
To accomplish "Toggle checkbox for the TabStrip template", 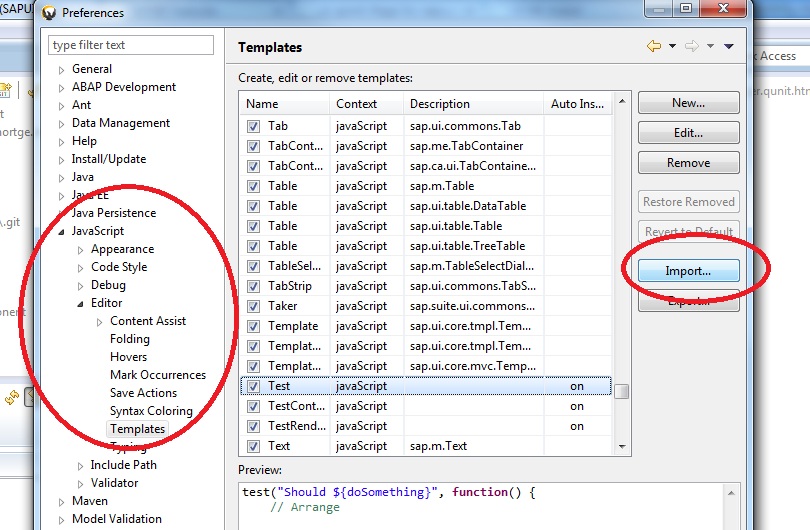I will [253, 286].
